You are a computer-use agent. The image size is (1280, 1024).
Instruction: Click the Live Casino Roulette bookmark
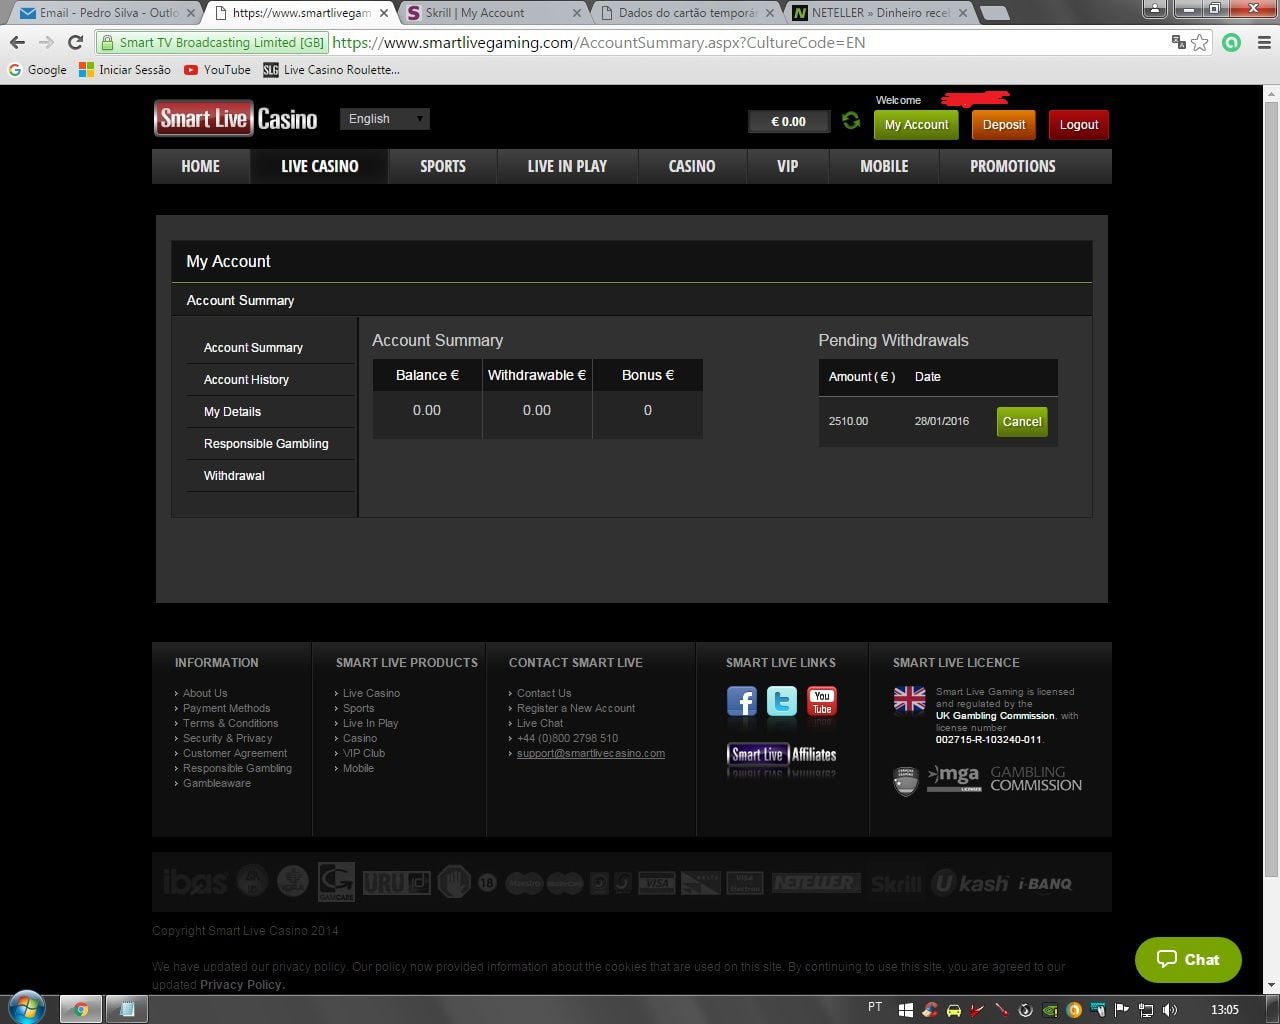pyautogui.click(x=331, y=70)
